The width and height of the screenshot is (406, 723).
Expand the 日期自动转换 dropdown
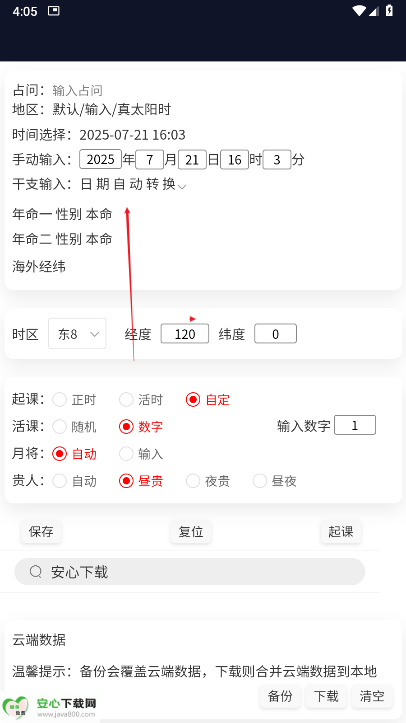coord(133,184)
